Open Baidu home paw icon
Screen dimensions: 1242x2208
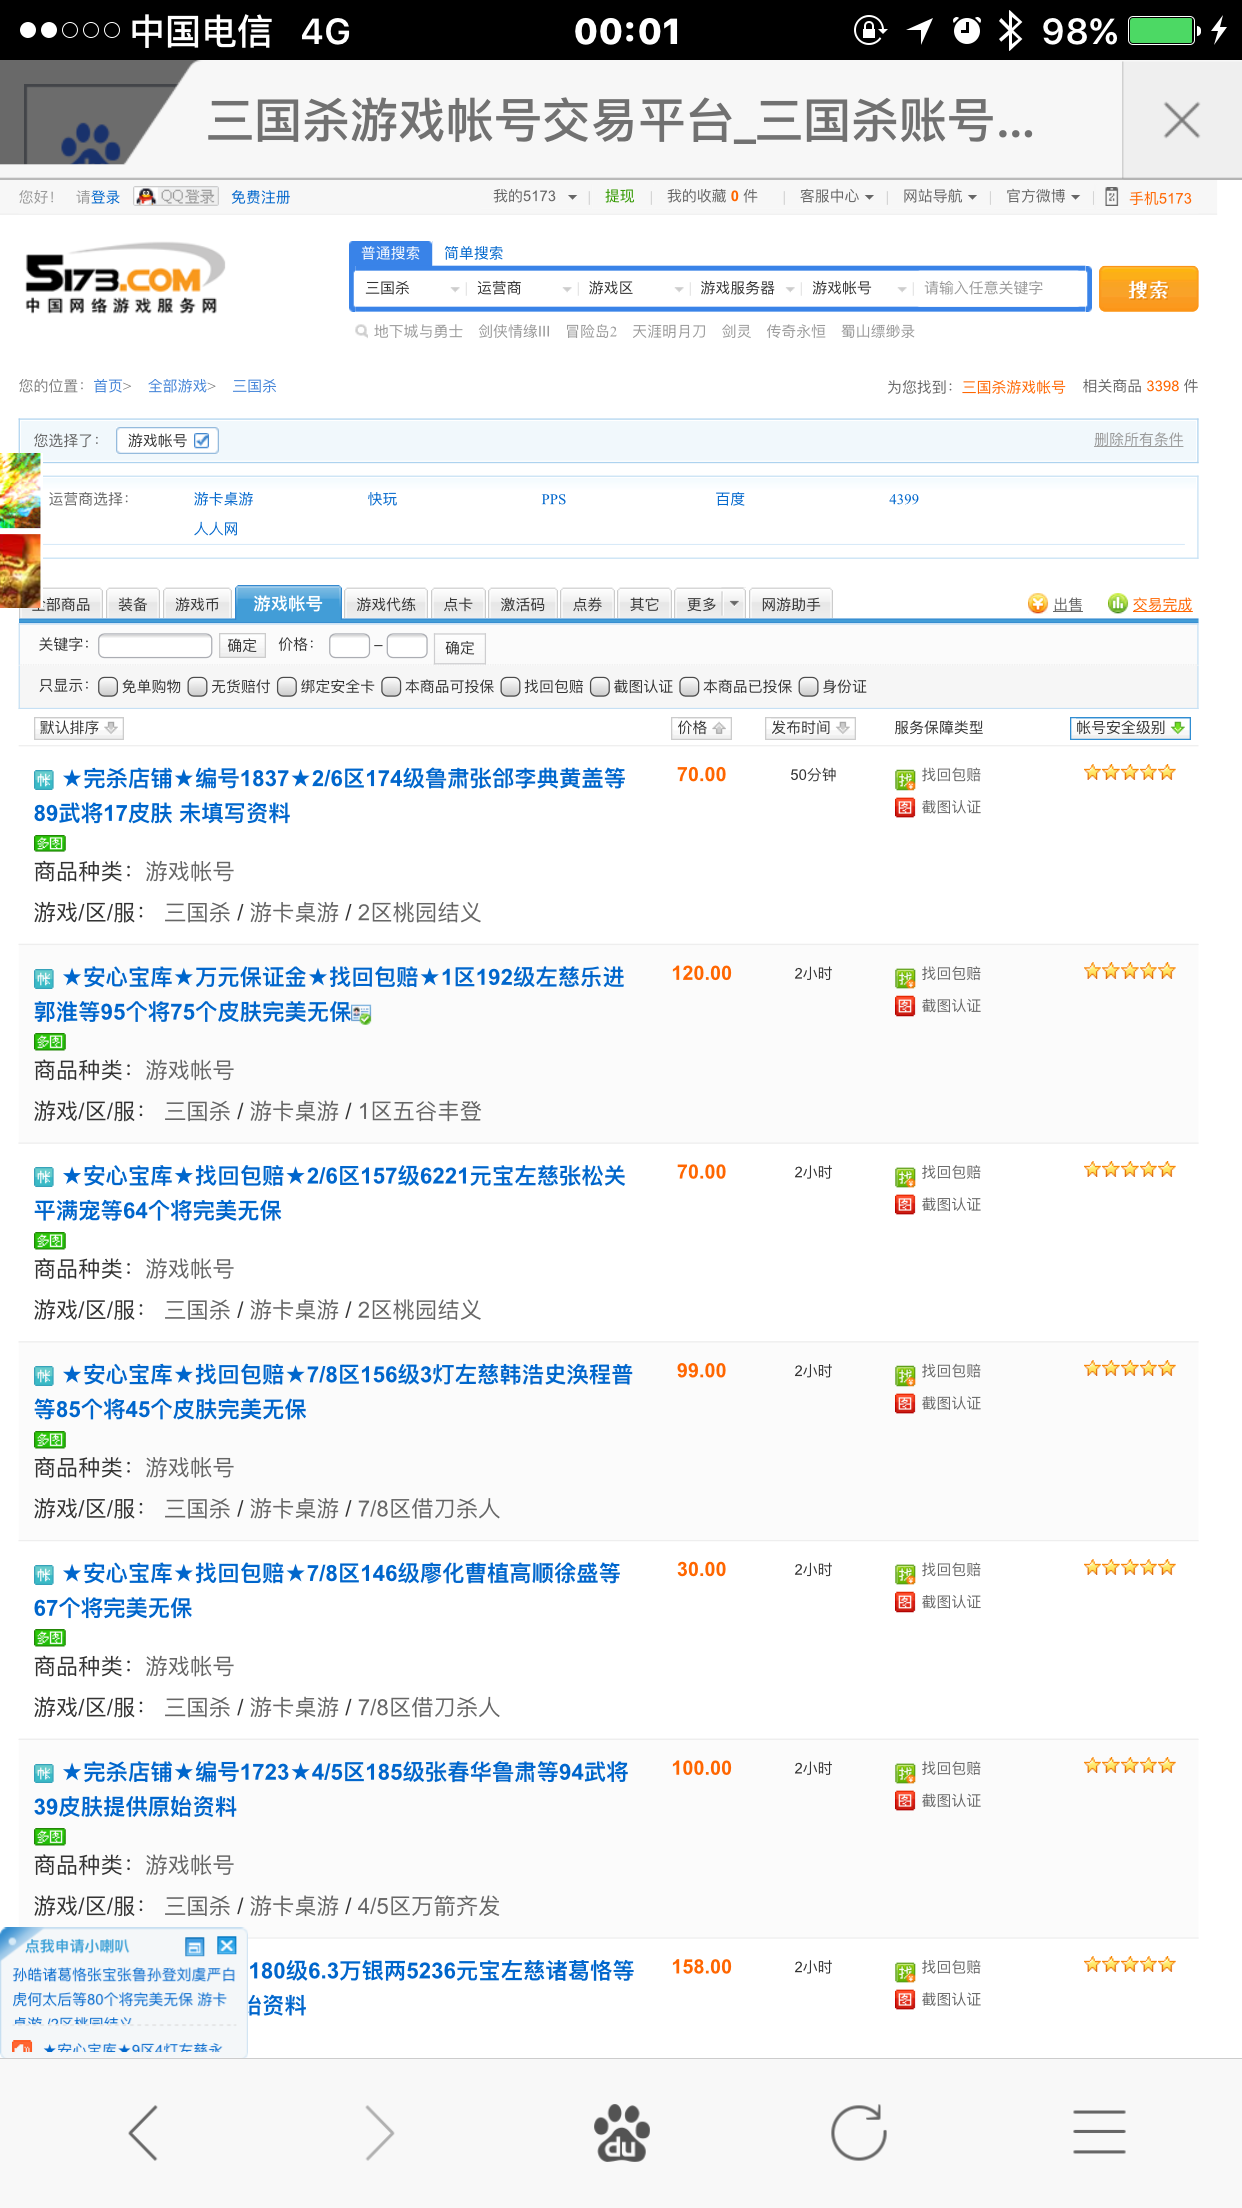621,2132
